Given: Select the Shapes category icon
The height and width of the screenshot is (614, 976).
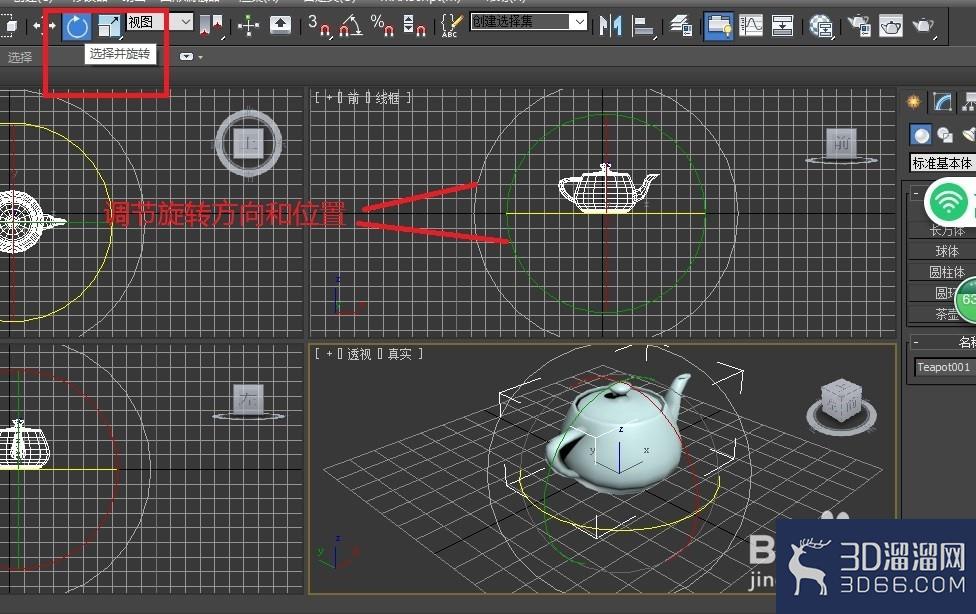Looking at the screenshot, I should 945,135.
